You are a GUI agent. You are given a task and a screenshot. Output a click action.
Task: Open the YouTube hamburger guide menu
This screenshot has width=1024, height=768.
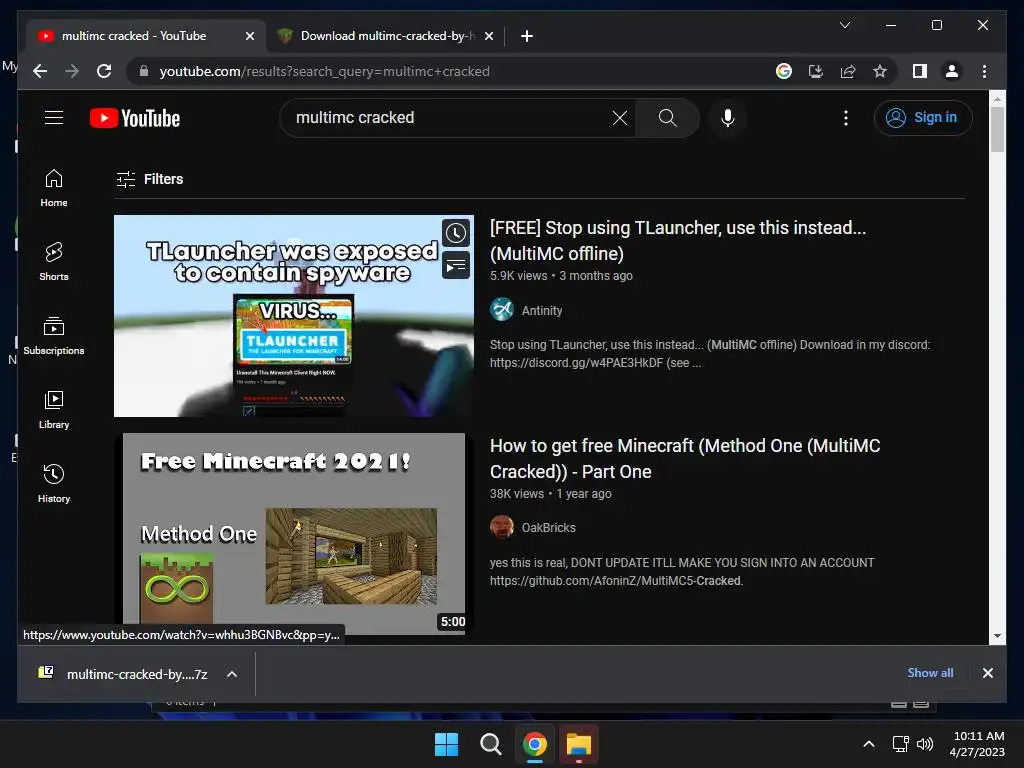[x=54, y=118]
